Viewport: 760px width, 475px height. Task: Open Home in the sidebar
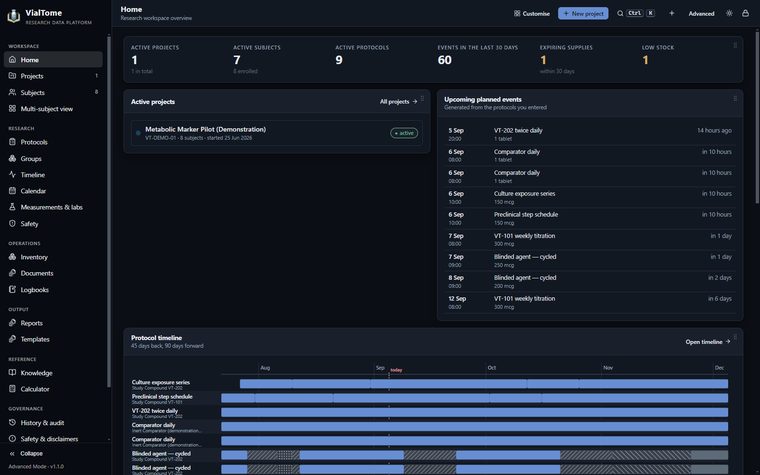[x=53, y=60]
